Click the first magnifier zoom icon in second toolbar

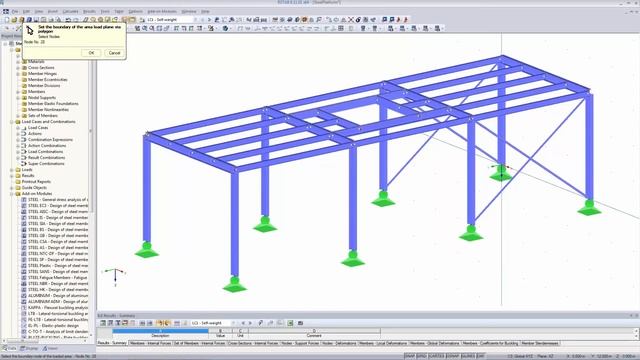(x=144, y=28)
